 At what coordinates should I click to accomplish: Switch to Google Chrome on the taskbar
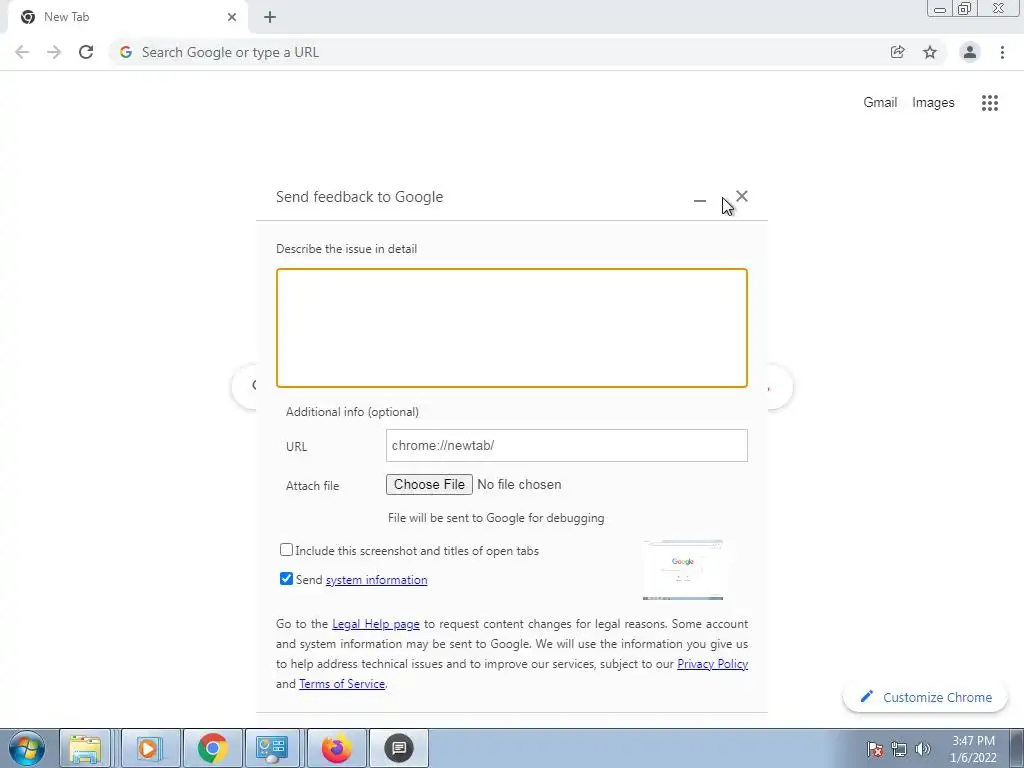[212, 748]
